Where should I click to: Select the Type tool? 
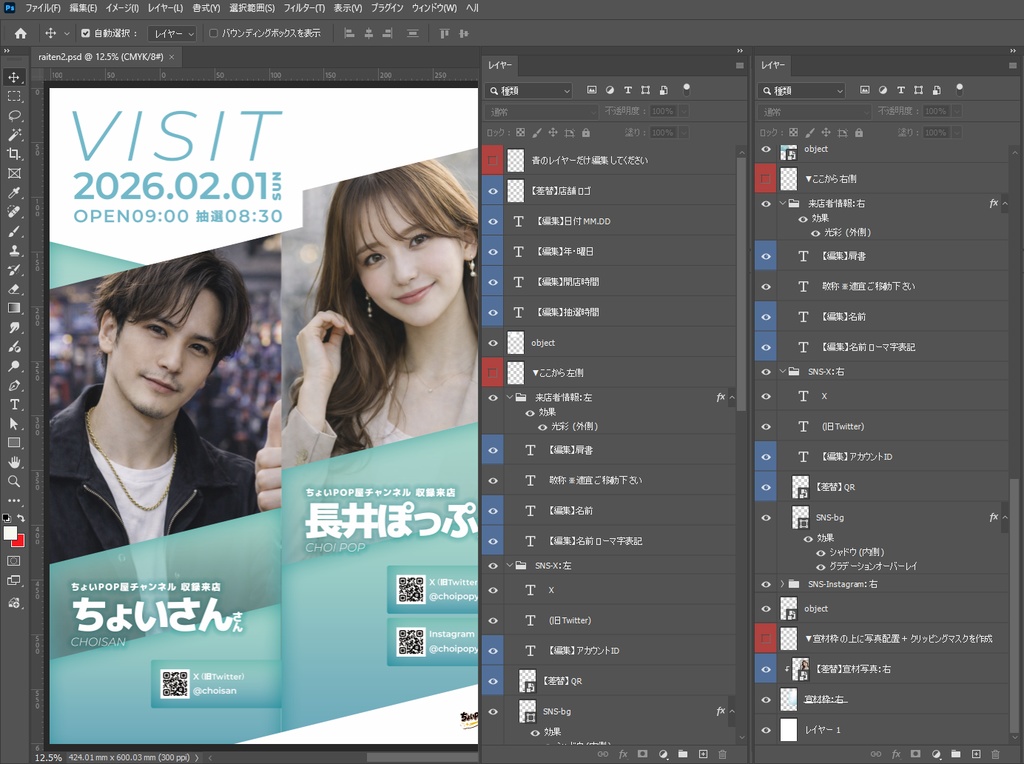(14, 404)
